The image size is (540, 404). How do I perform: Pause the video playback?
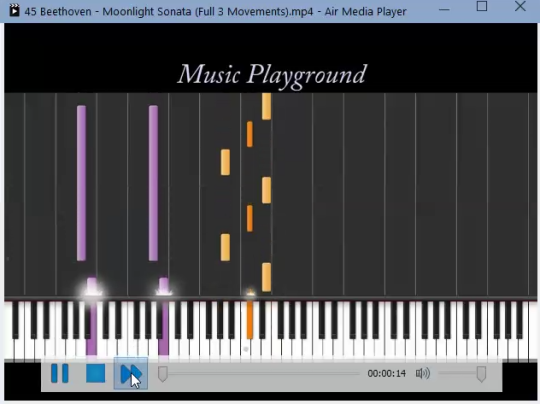pos(60,373)
